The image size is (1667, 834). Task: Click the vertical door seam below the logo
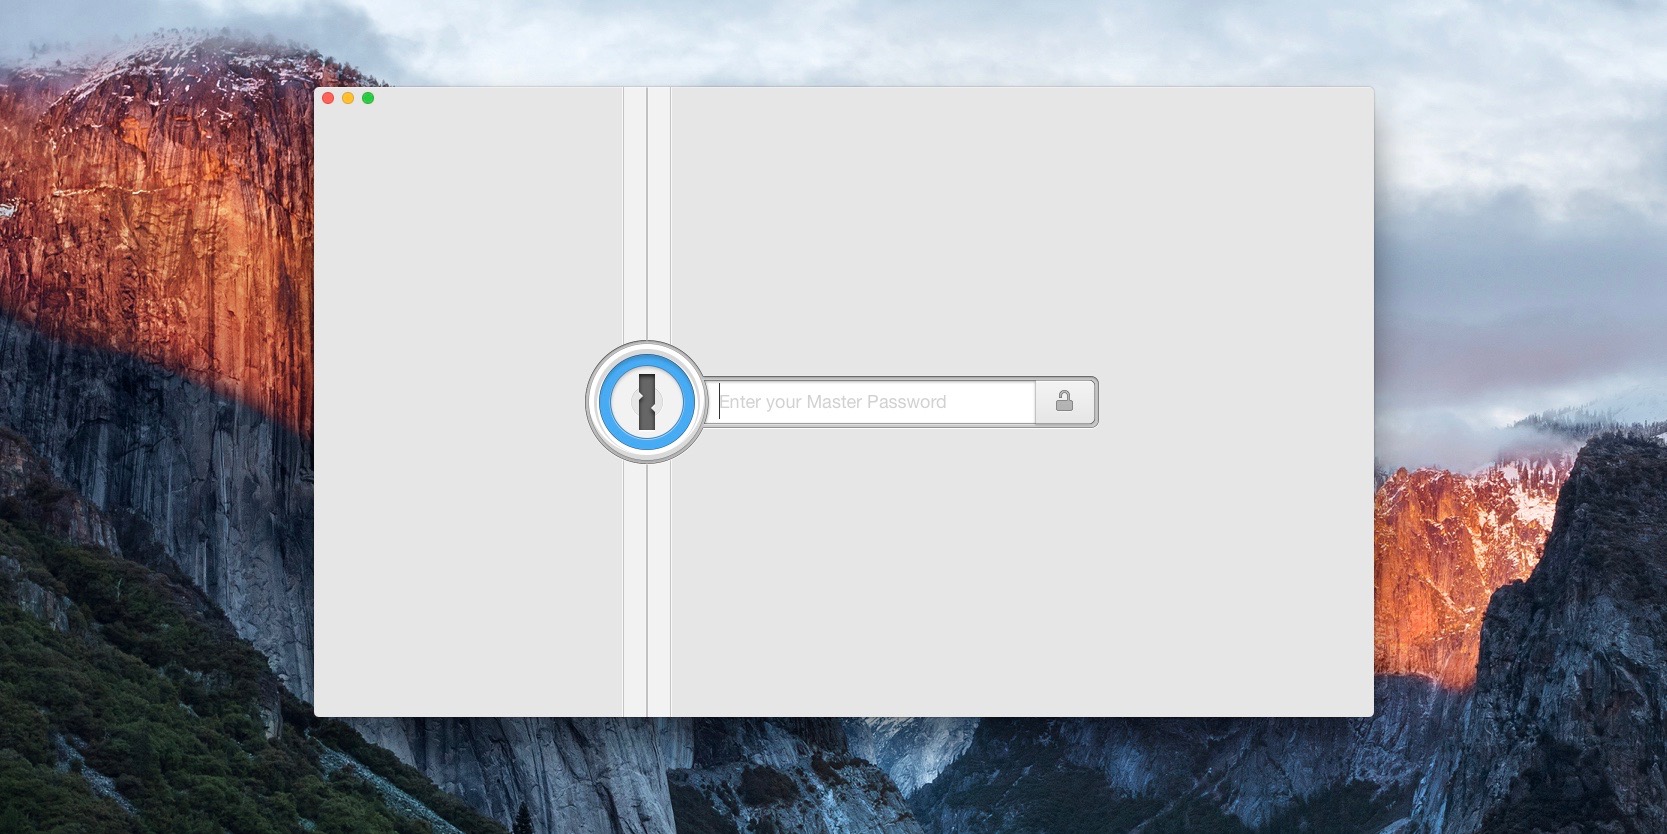[647, 590]
